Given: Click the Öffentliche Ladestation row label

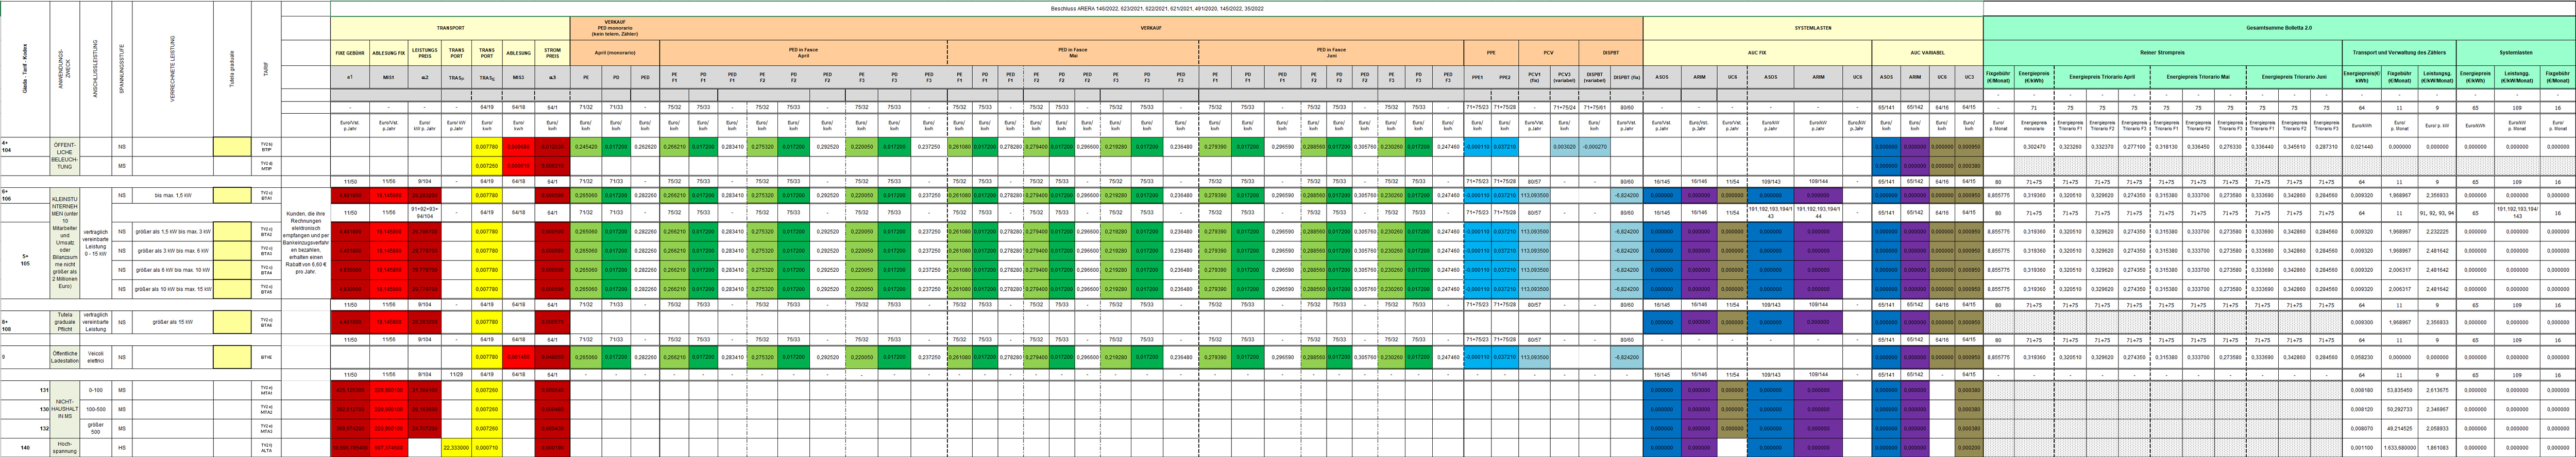Looking at the screenshot, I should (x=64, y=357).
